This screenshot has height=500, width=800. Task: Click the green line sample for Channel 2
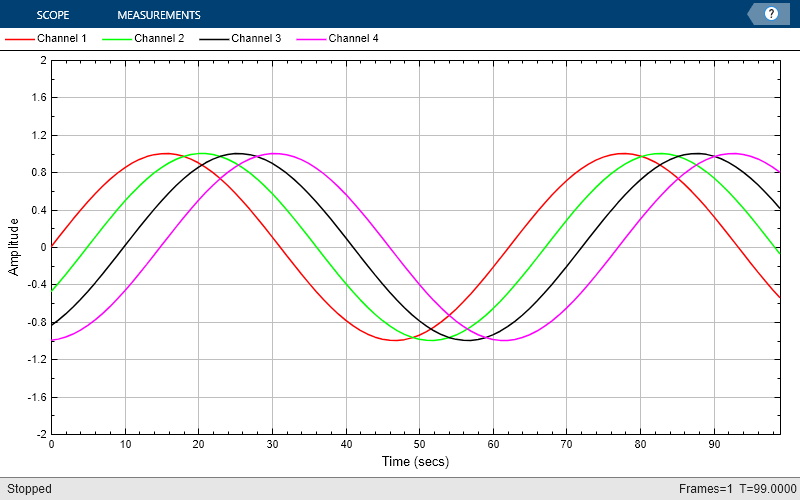(118, 39)
